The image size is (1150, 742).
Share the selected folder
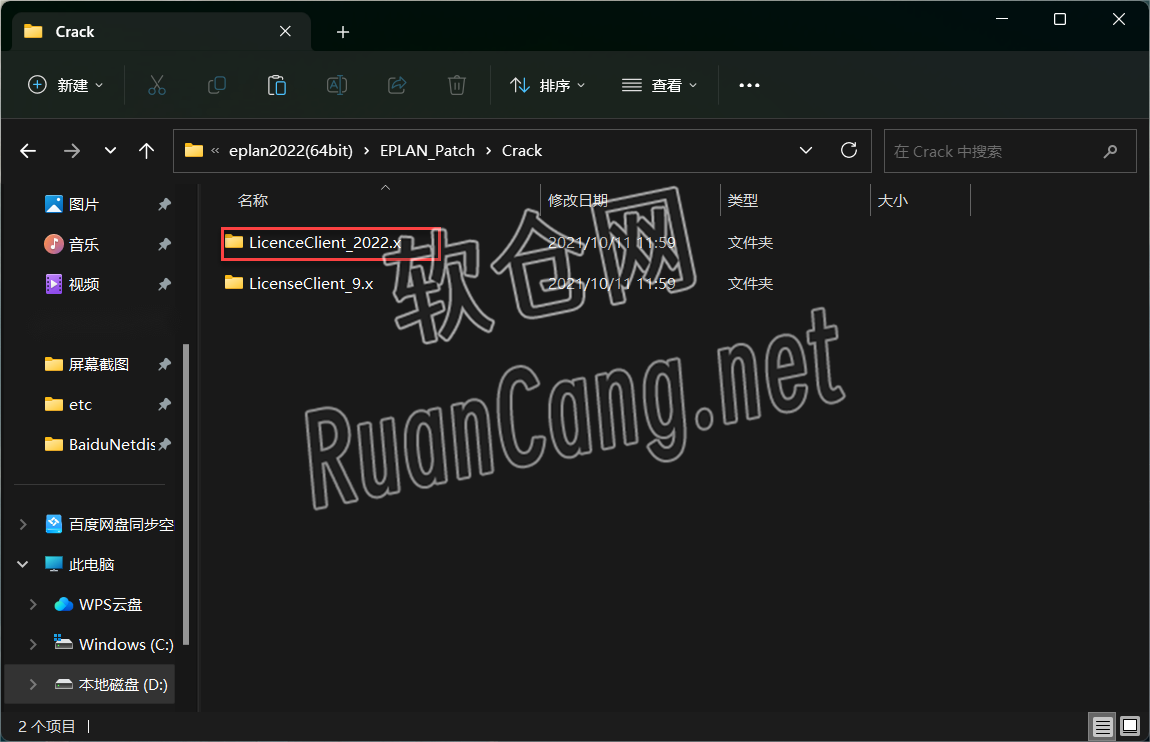point(397,85)
